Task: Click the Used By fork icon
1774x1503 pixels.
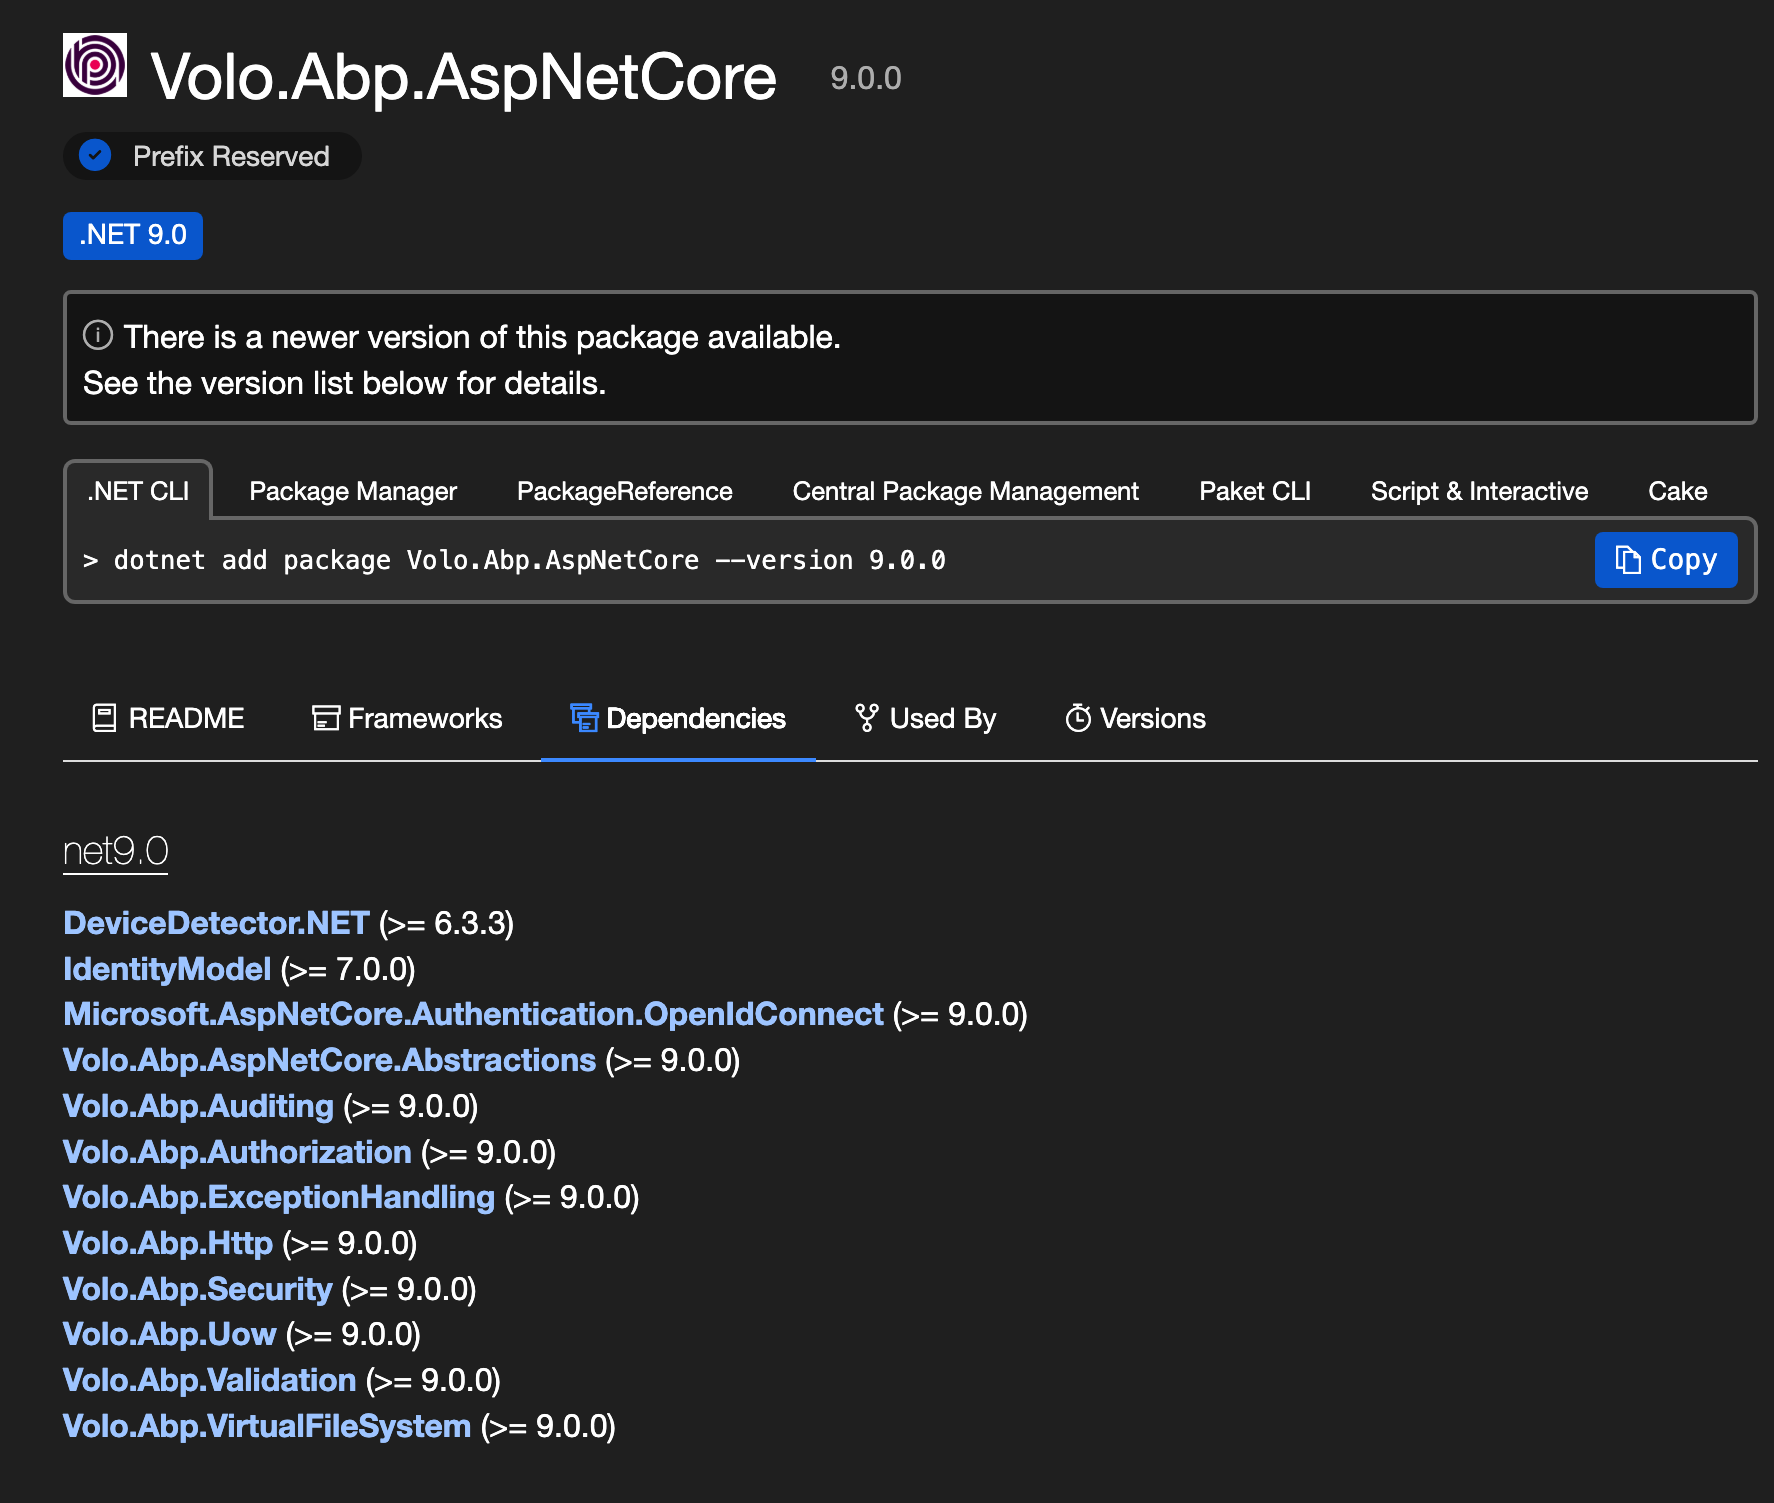Action: click(866, 718)
